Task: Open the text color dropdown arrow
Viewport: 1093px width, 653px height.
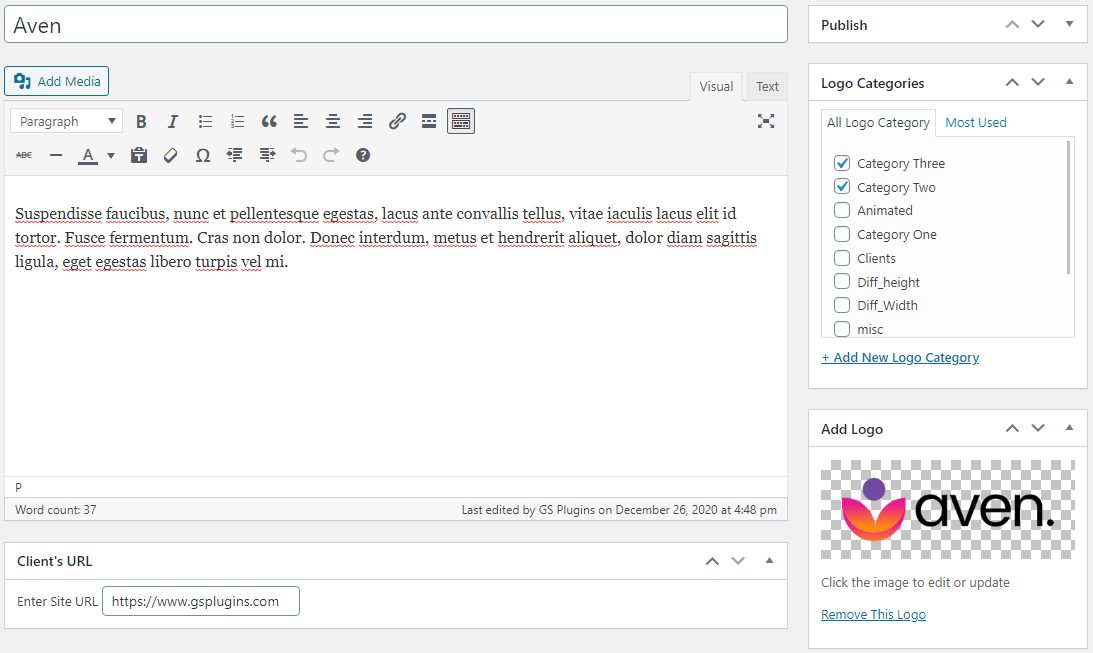Action: pos(111,156)
